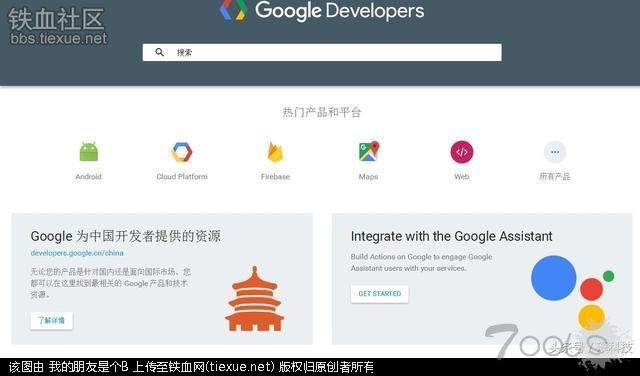Click the Cloud Platform label

coord(182,177)
